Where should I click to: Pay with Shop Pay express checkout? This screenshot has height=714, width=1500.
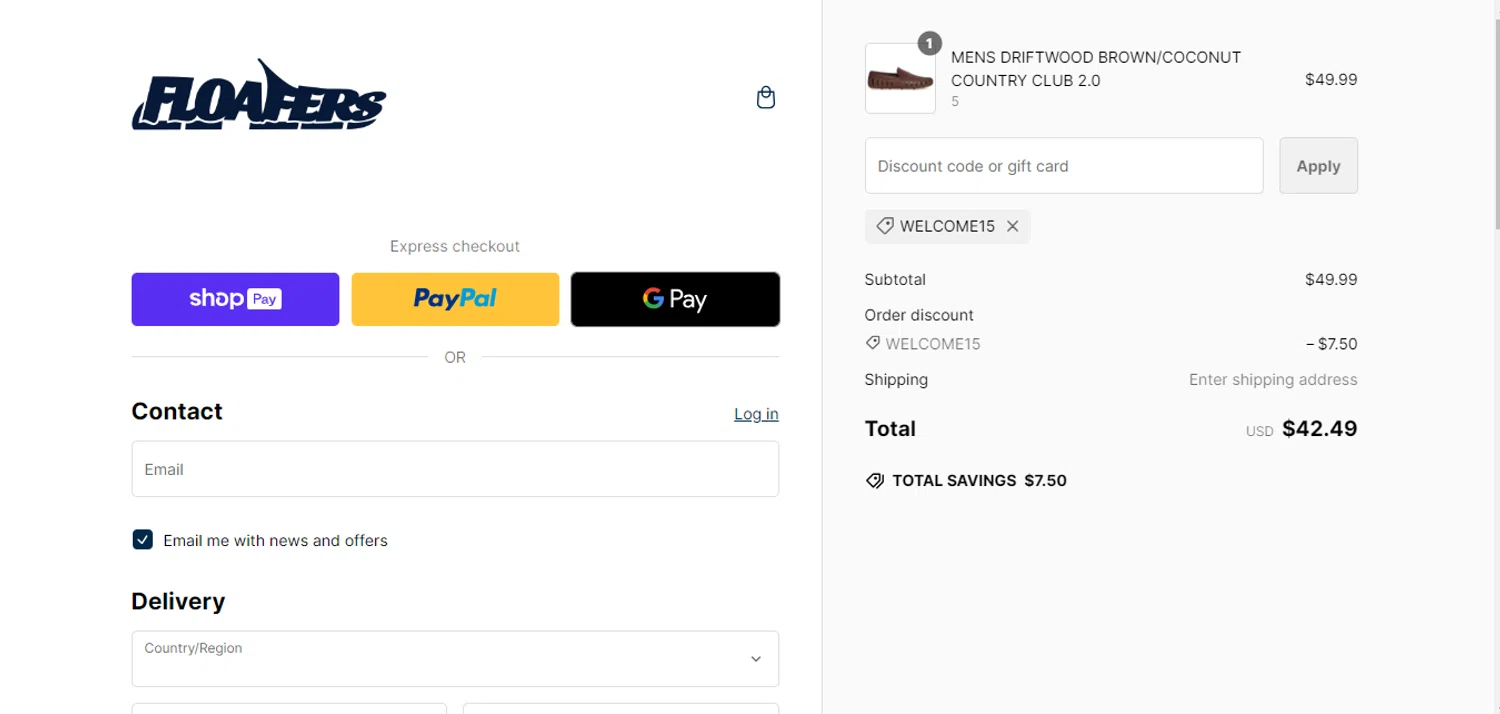pos(235,299)
